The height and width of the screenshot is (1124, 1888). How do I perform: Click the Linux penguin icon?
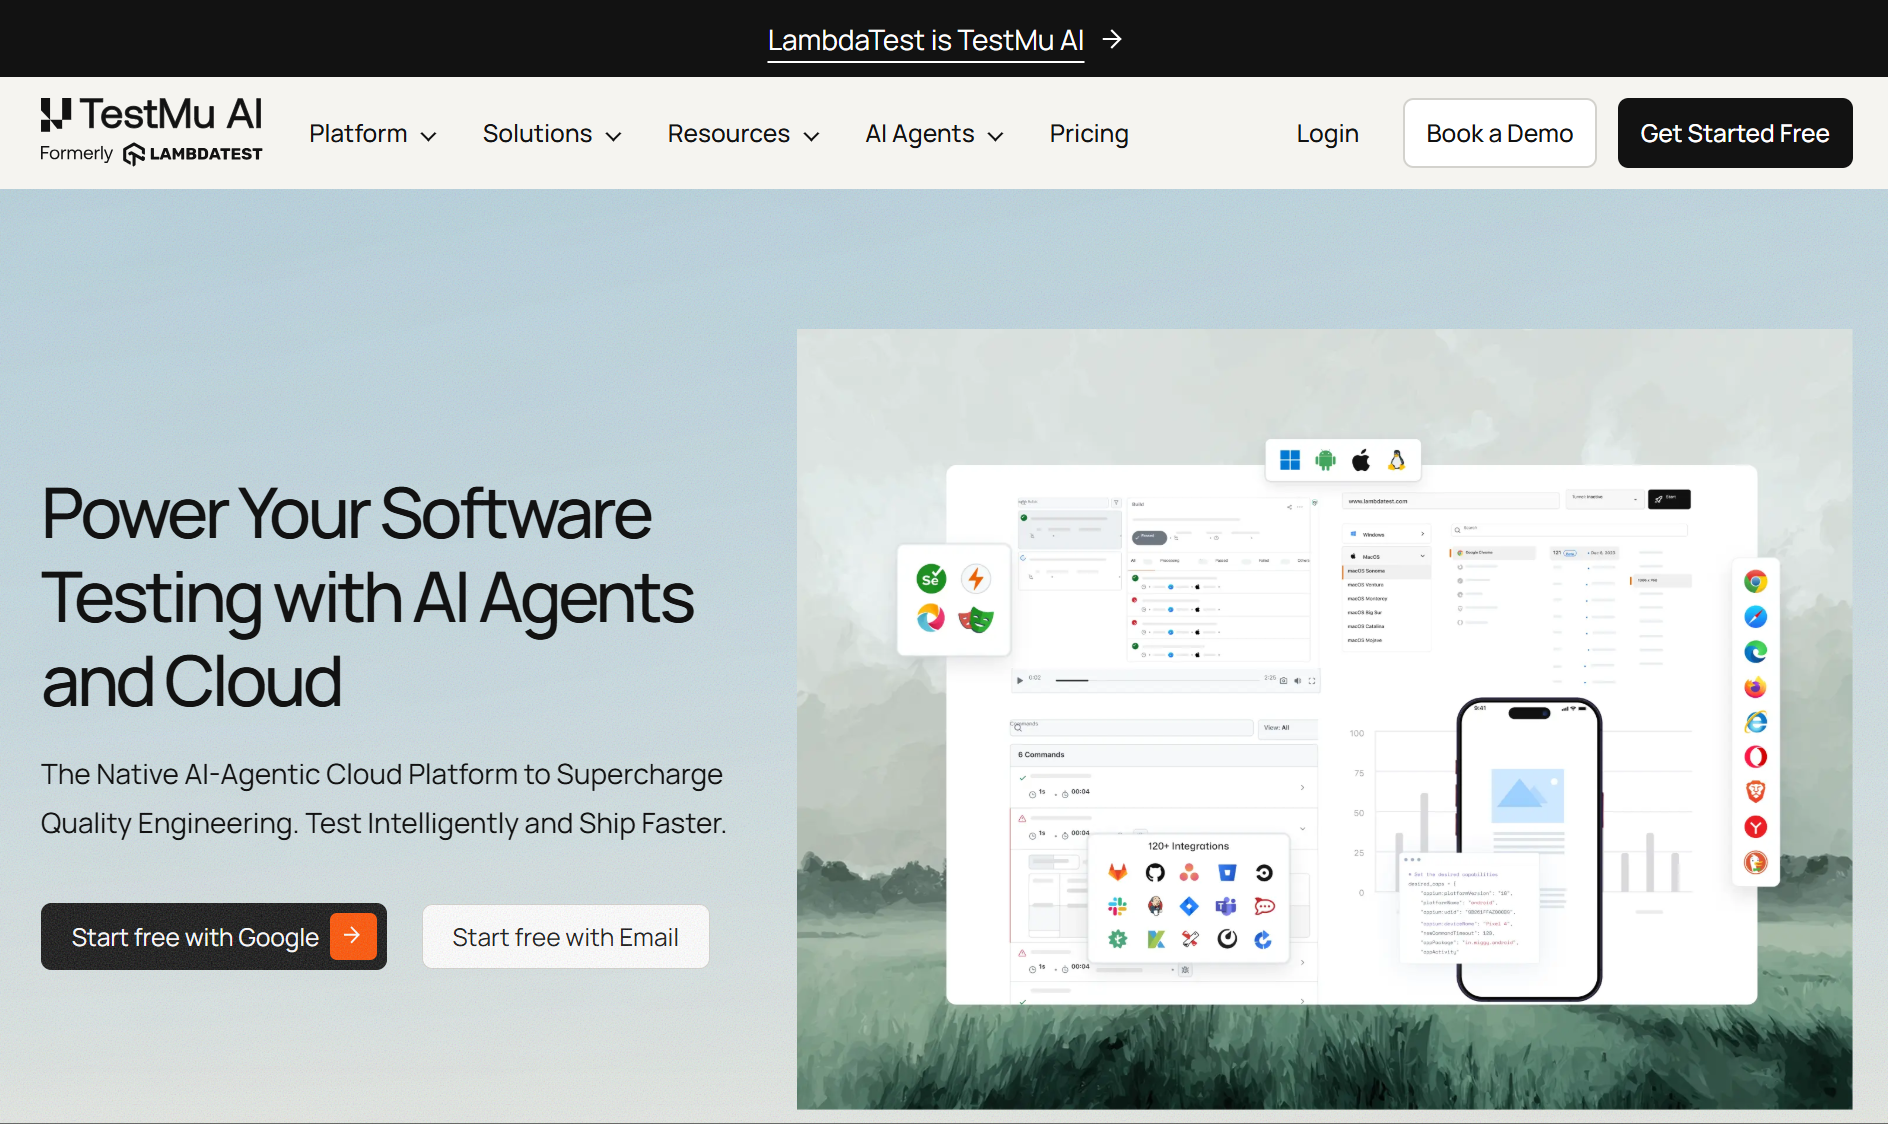(1397, 460)
